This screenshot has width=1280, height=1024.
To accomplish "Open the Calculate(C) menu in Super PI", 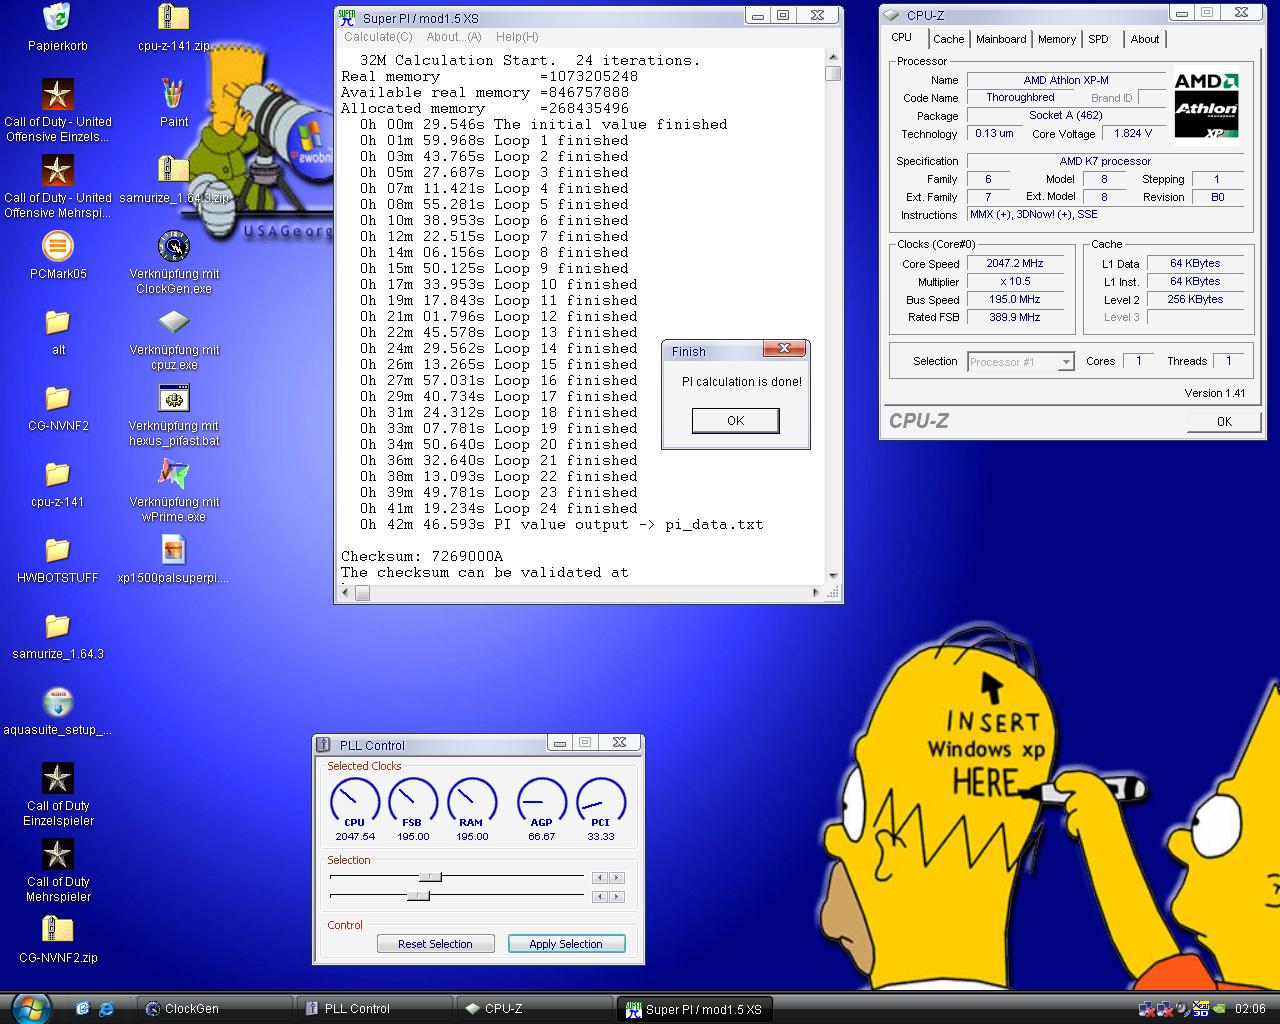I will (x=378, y=36).
